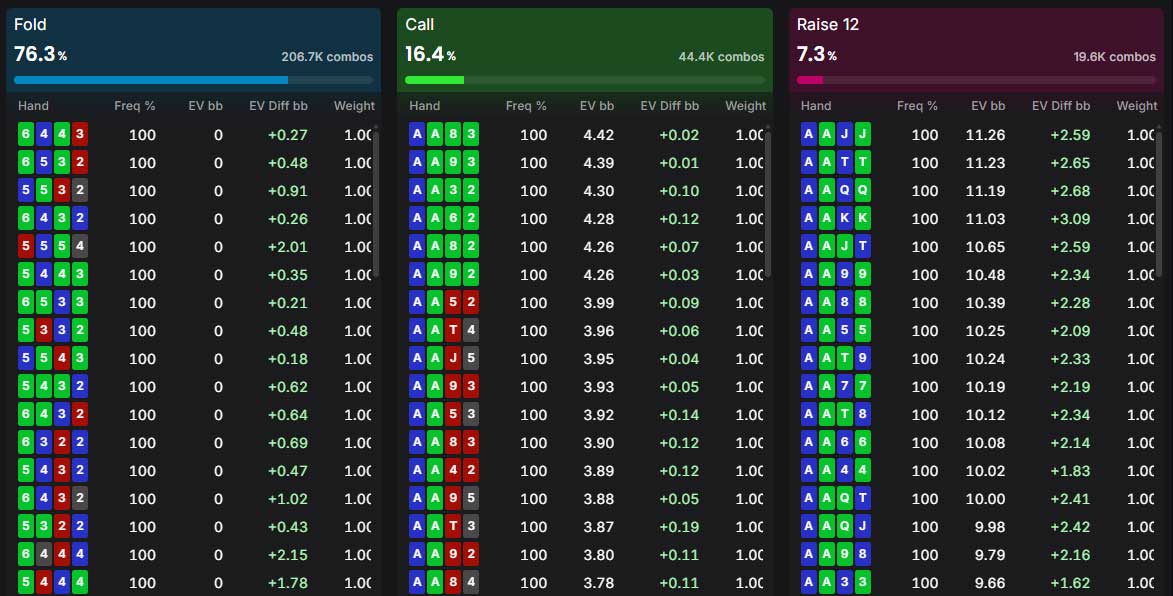The width and height of the screenshot is (1173, 596).
Task: Select the A A 8 3 hand at the top of the Call list
Action: click(x=444, y=135)
